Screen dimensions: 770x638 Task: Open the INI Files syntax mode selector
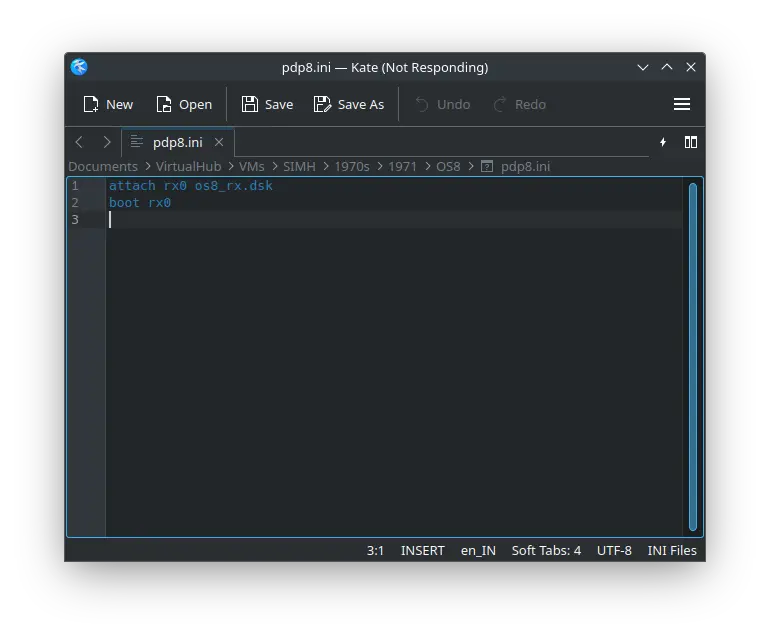click(672, 550)
